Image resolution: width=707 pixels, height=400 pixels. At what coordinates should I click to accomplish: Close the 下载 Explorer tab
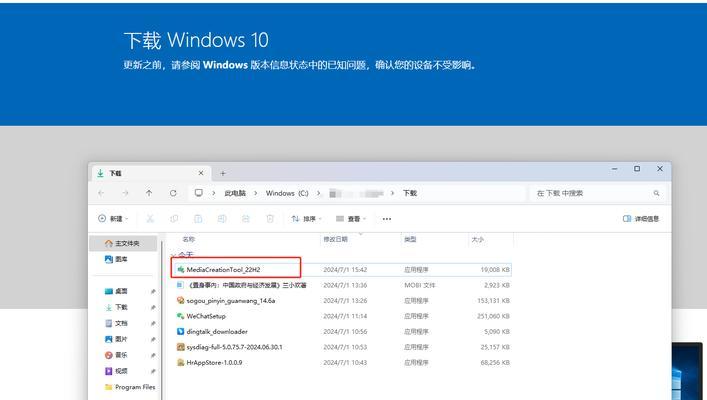point(201,173)
